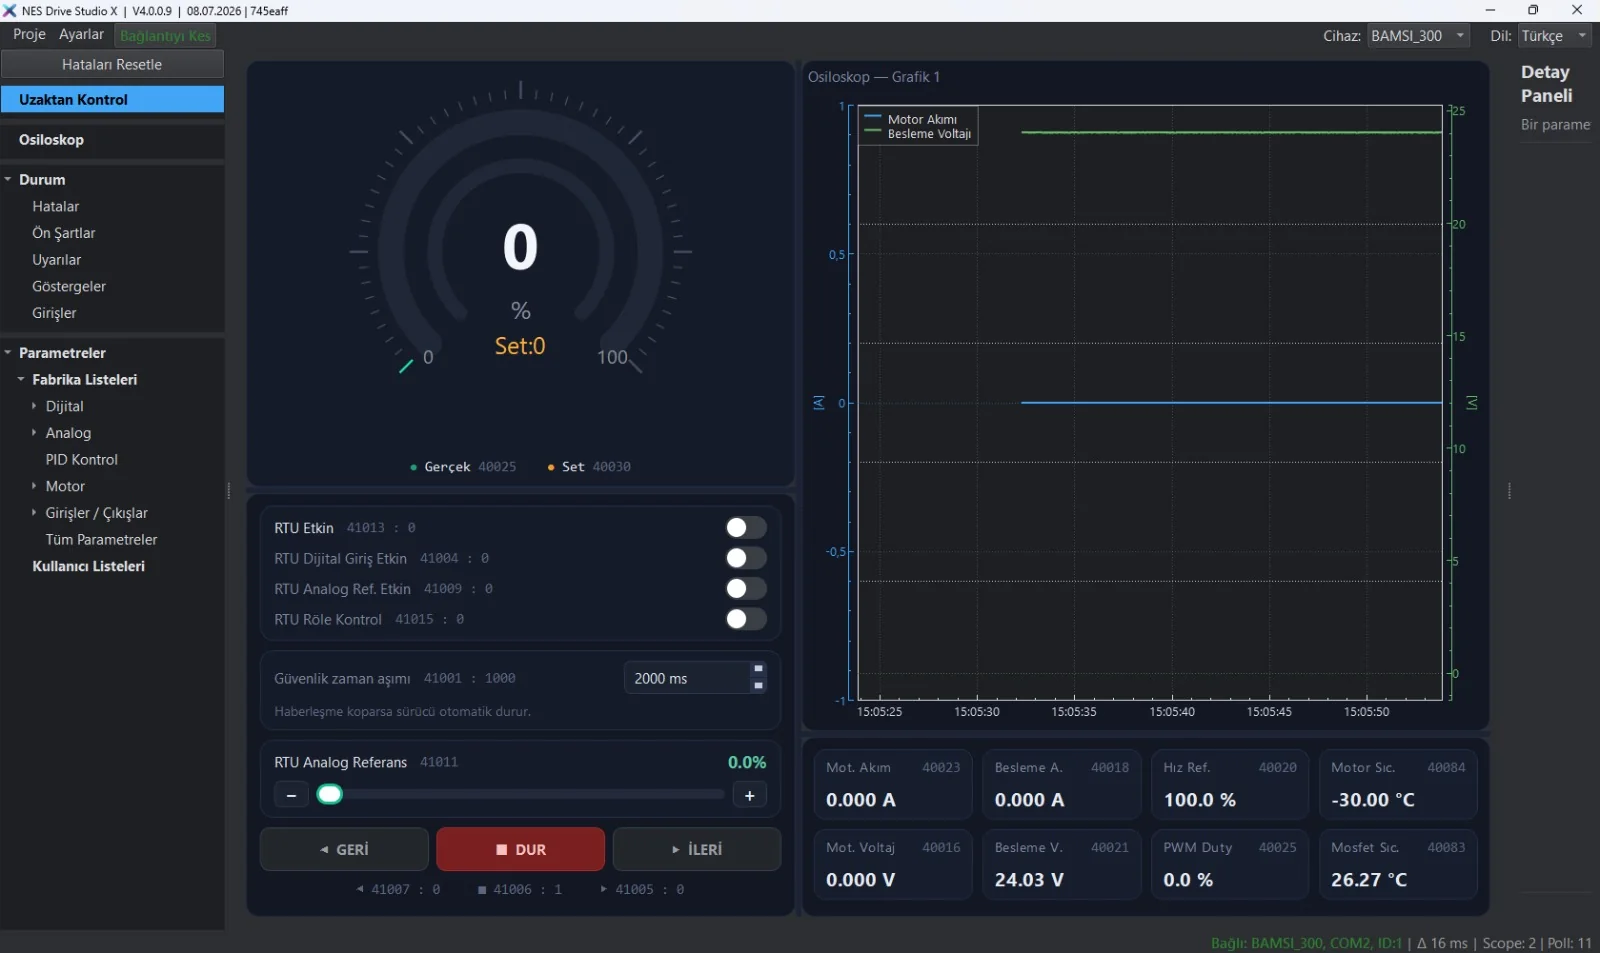
Task: Open the Cihaz BAMSI_300 dropdown
Action: pos(1418,36)
